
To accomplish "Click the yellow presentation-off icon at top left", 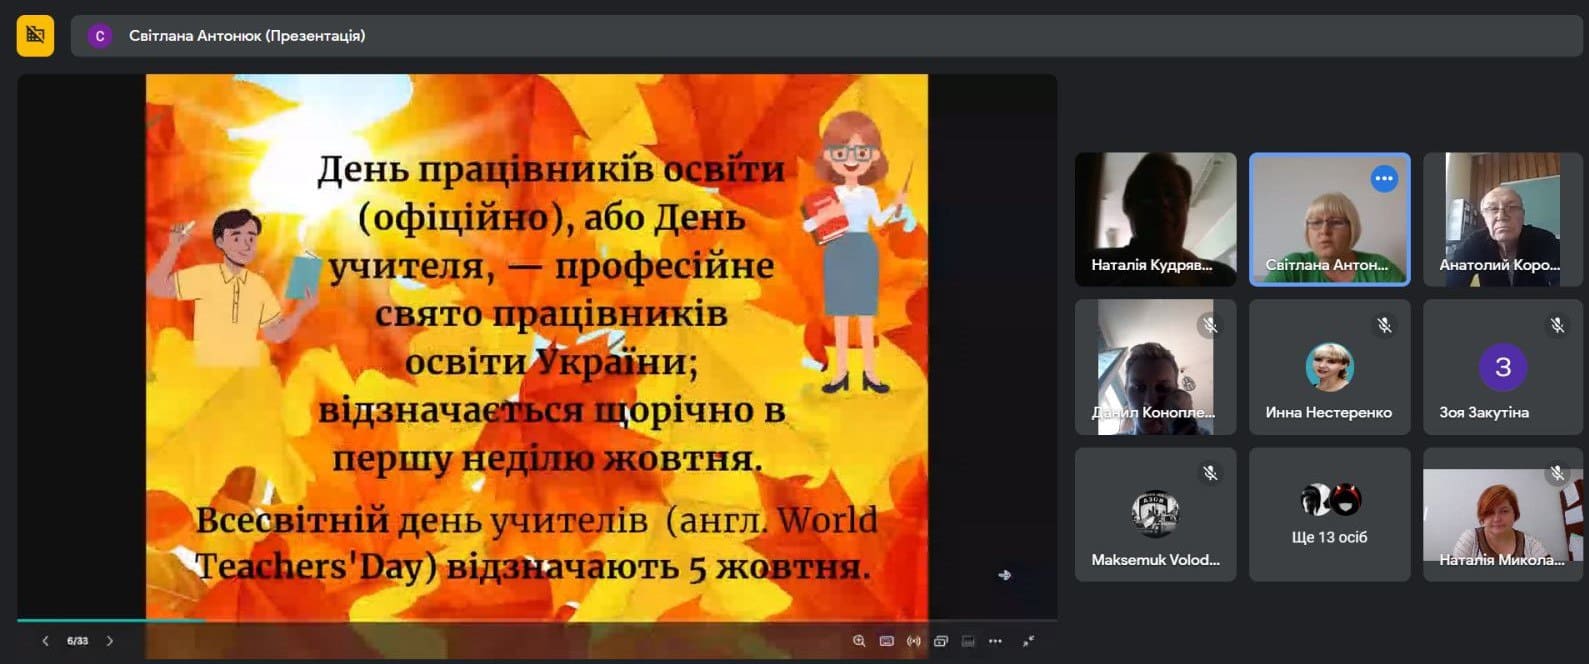I will coord(35,35).
